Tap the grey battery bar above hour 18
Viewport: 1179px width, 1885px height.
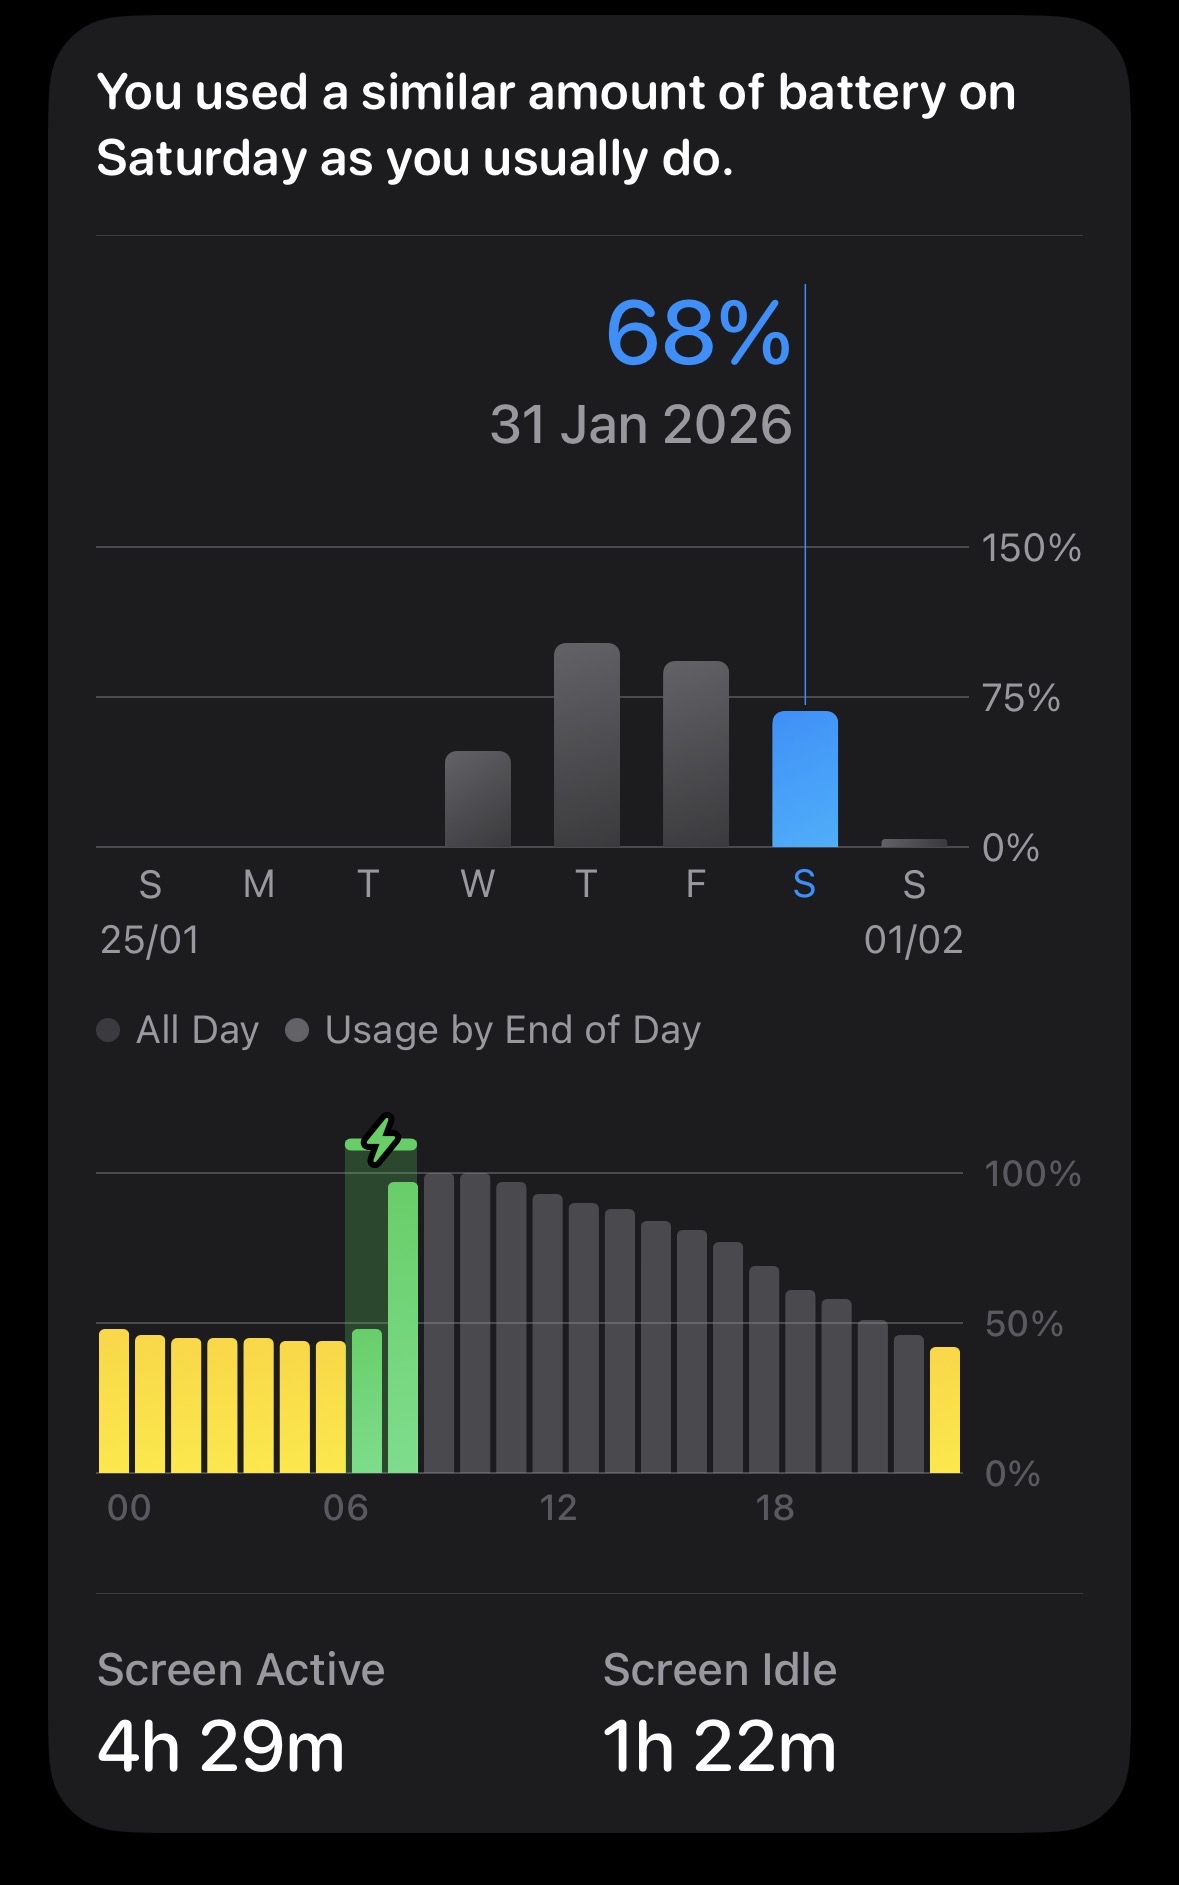pyautogui.click(x=764, y=1369)
